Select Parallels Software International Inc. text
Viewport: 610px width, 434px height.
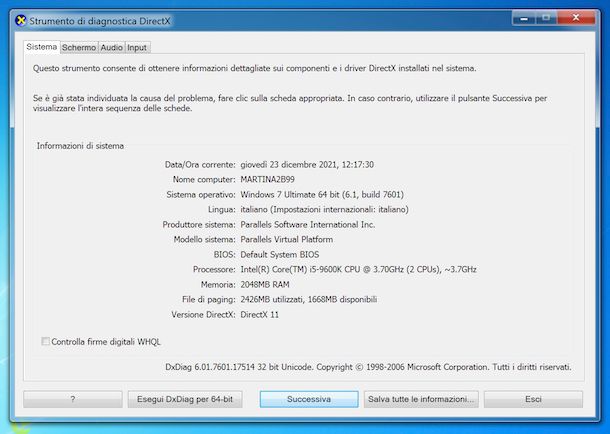point(308,224)
